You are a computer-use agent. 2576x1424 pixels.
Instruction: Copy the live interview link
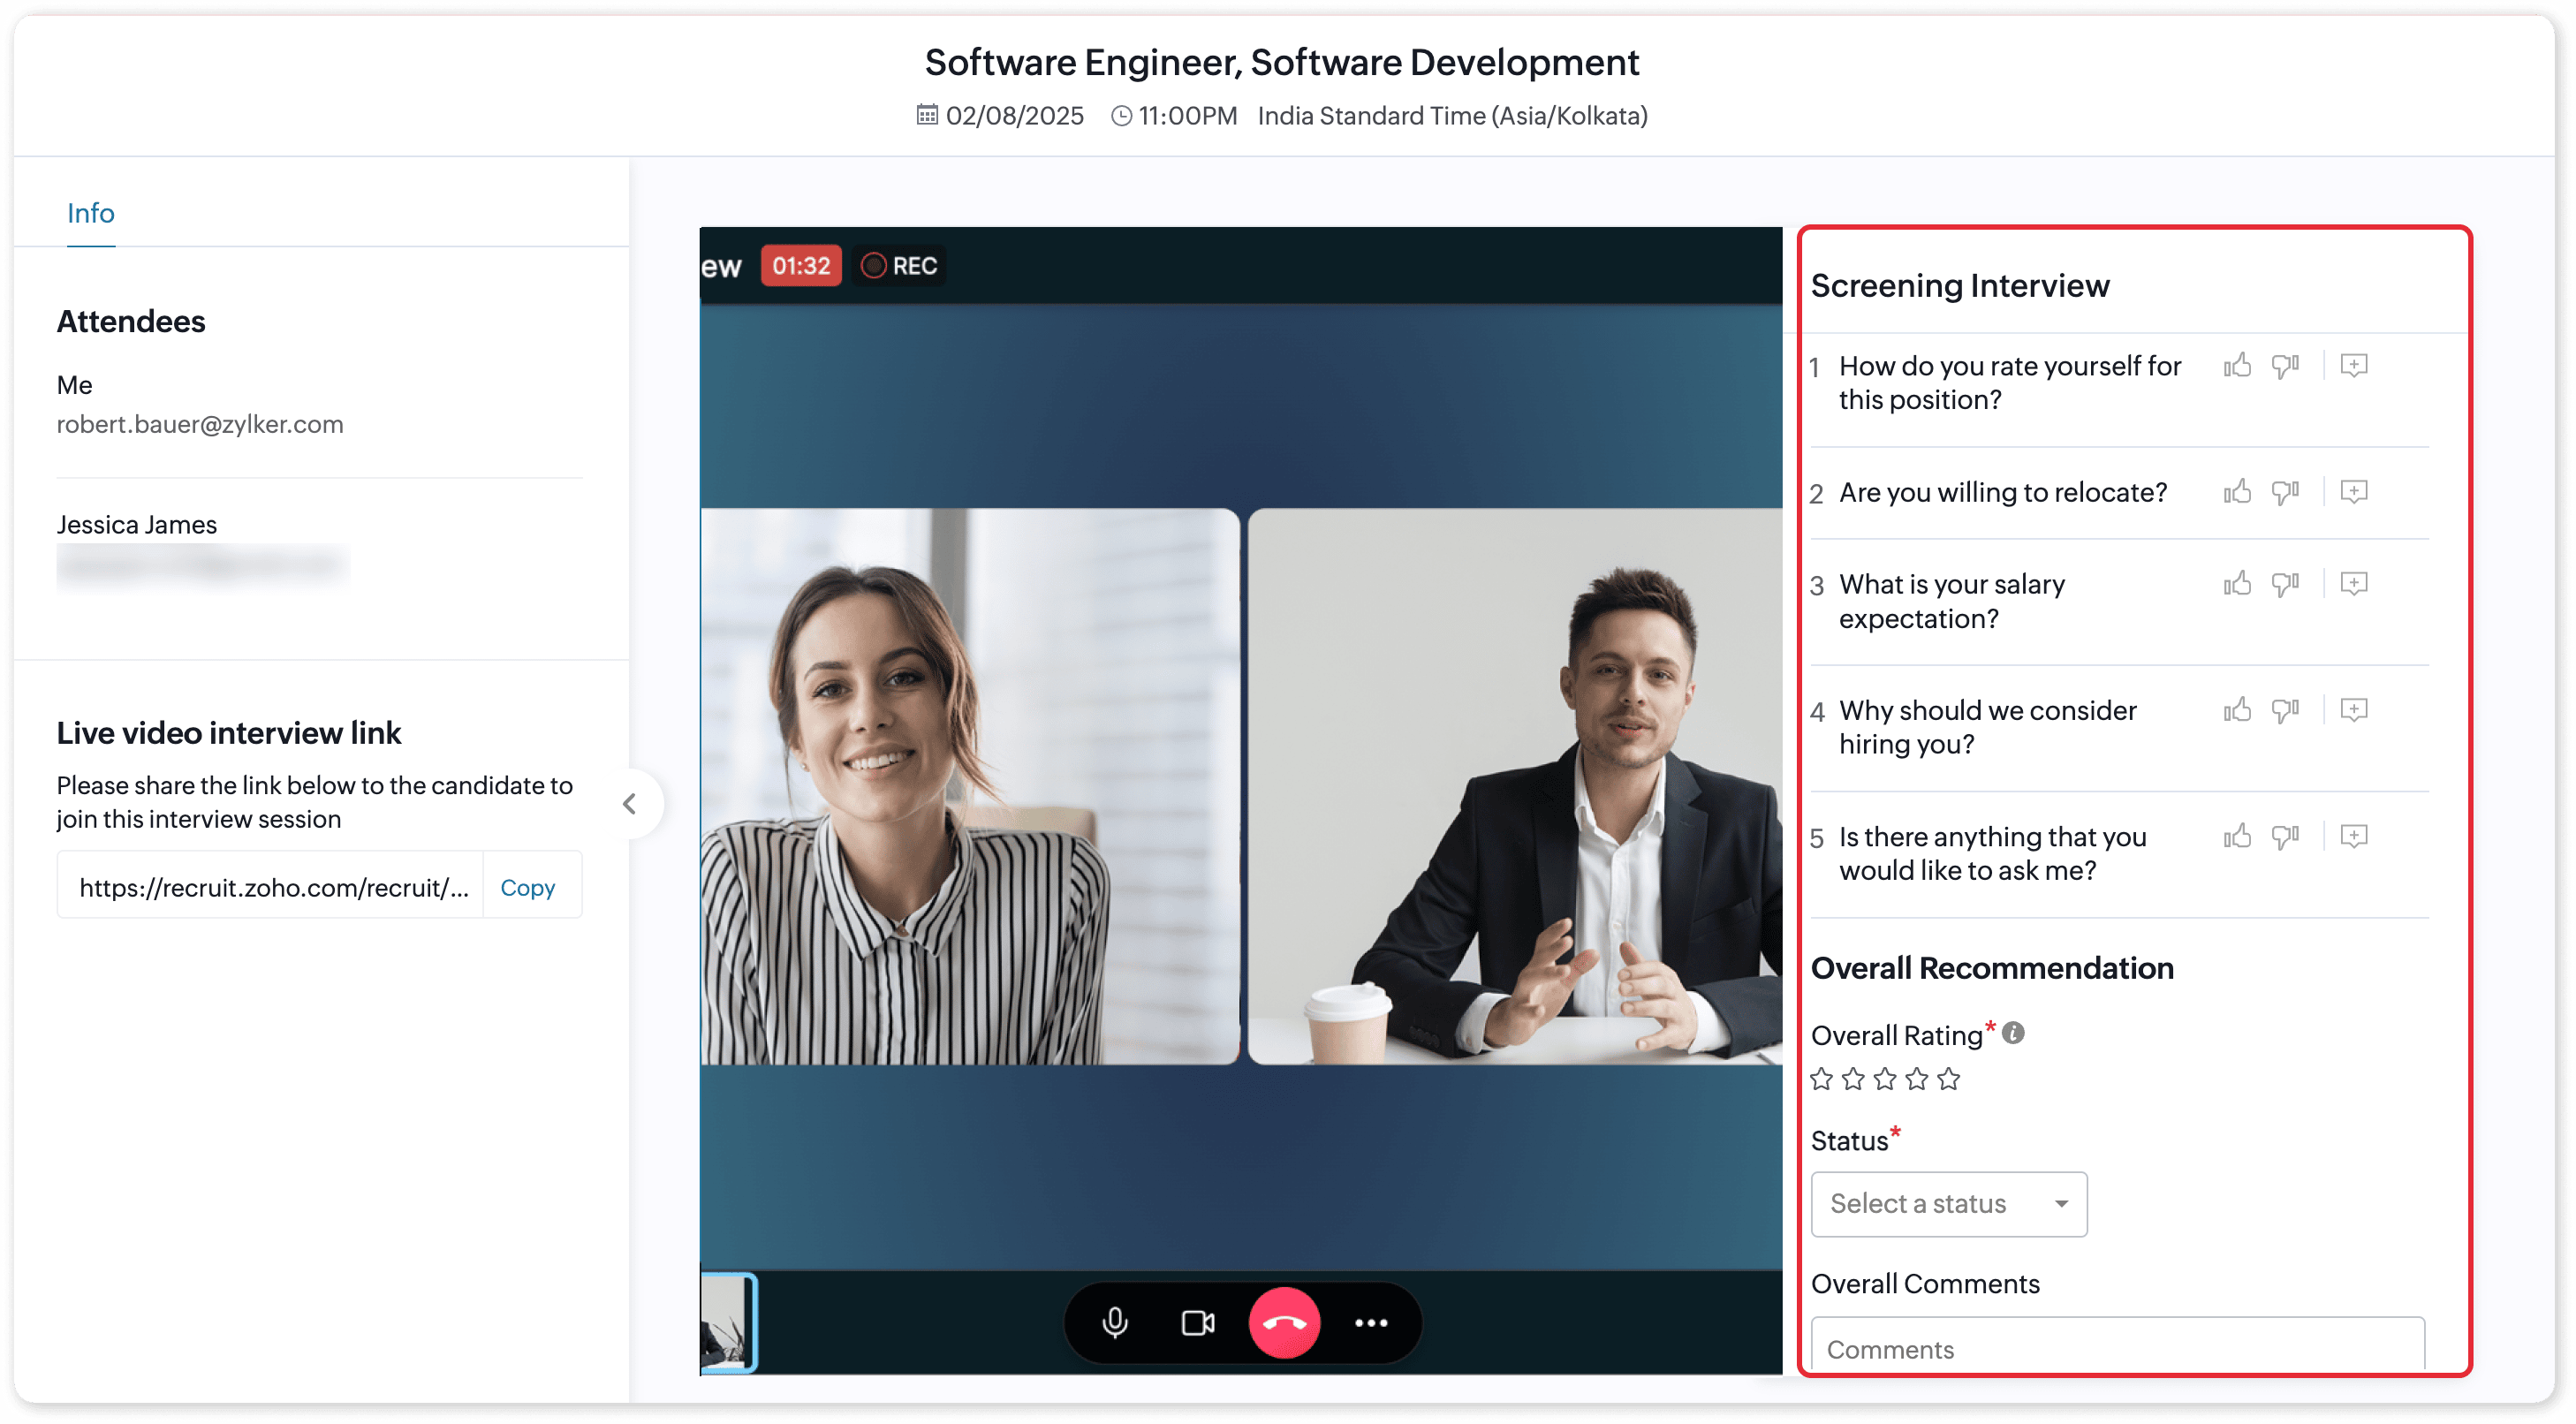pyautogui.click(x=527, y=887)
